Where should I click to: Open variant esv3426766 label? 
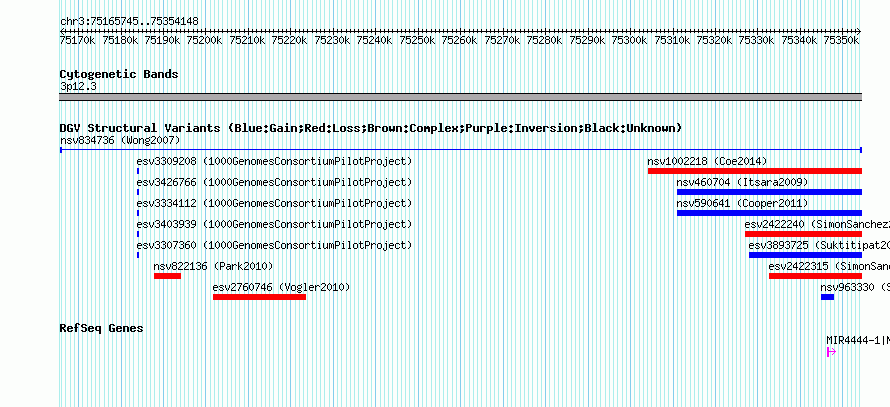(274, 182)
